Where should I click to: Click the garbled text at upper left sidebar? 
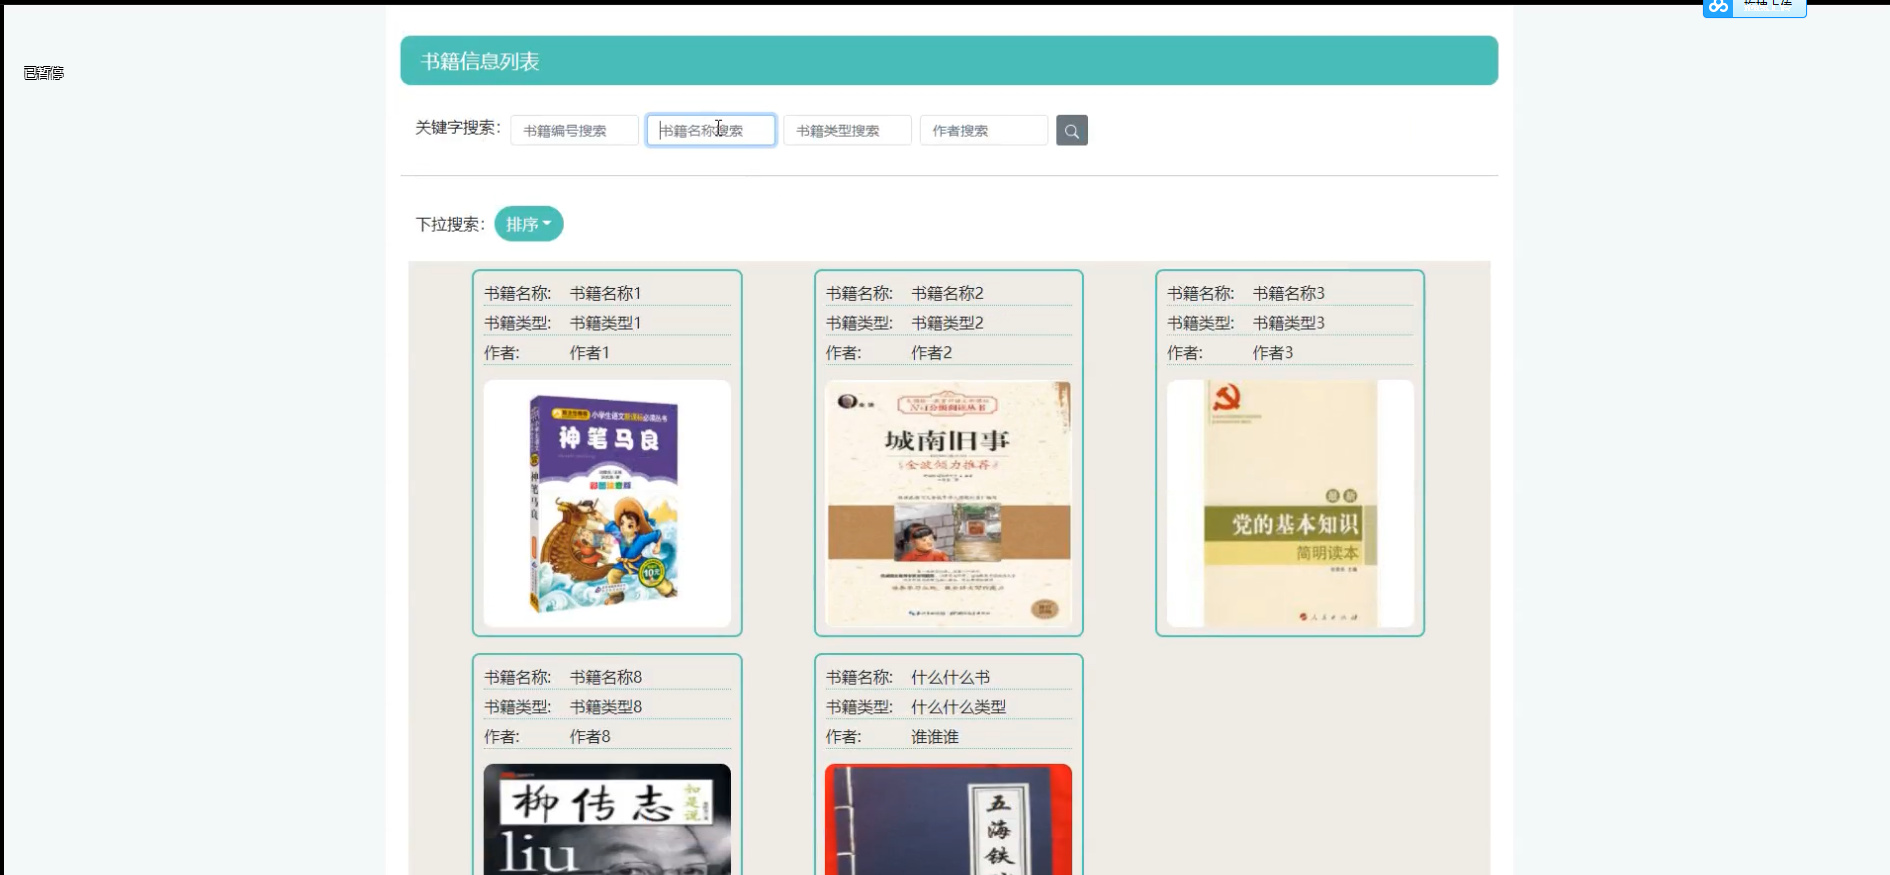point(44,73)
